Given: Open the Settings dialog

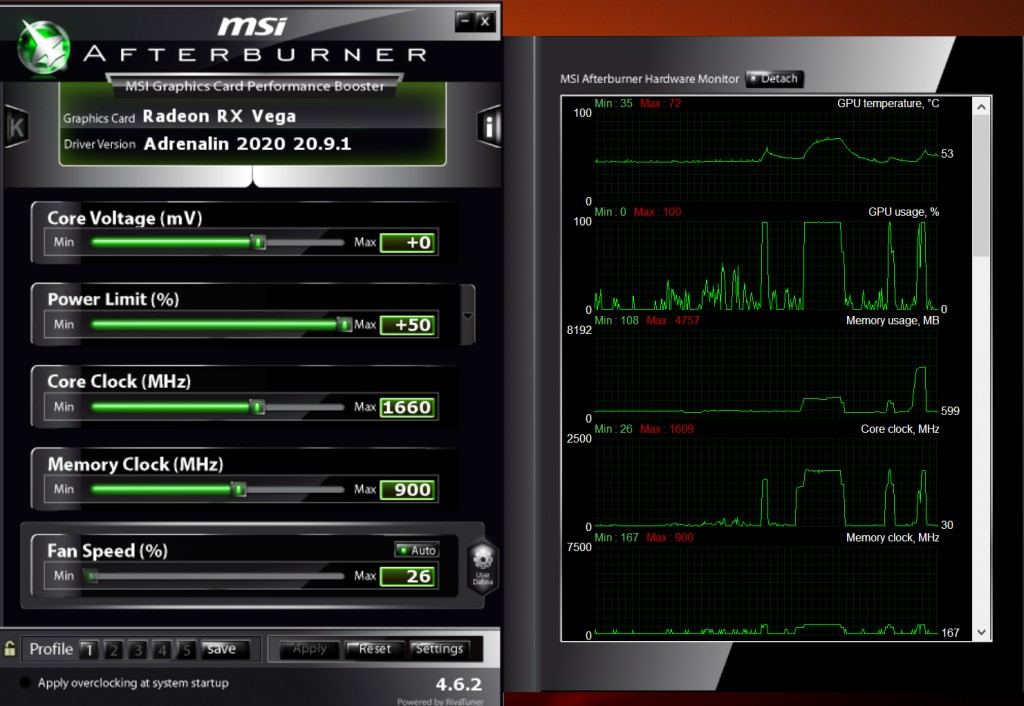Looking at the screenshot, I should coord(441,648).
